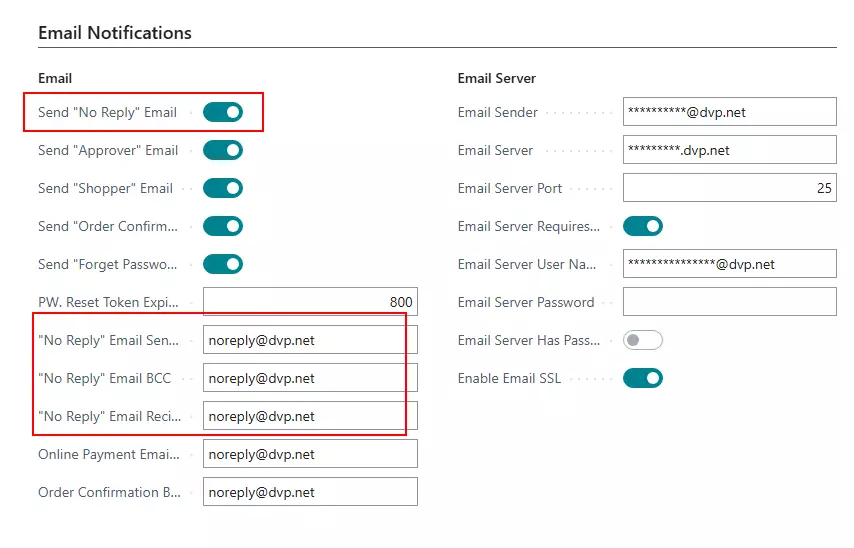Toggle the Email Server Requires... switch
Screen dimensions: 854x548
(x=642, y=226)
